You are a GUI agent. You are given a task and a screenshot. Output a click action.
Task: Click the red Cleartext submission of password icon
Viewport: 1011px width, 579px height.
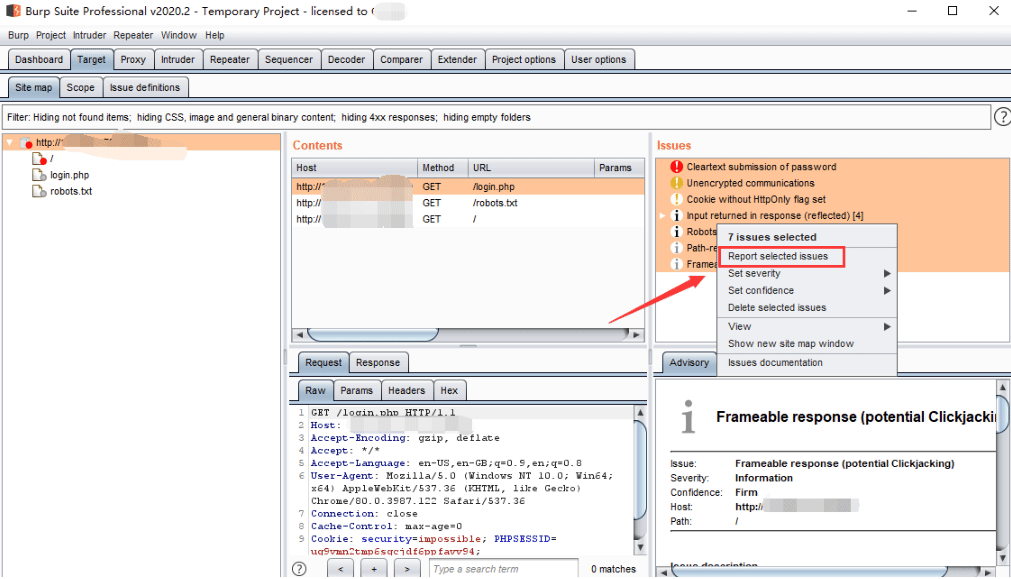point(676,166)
